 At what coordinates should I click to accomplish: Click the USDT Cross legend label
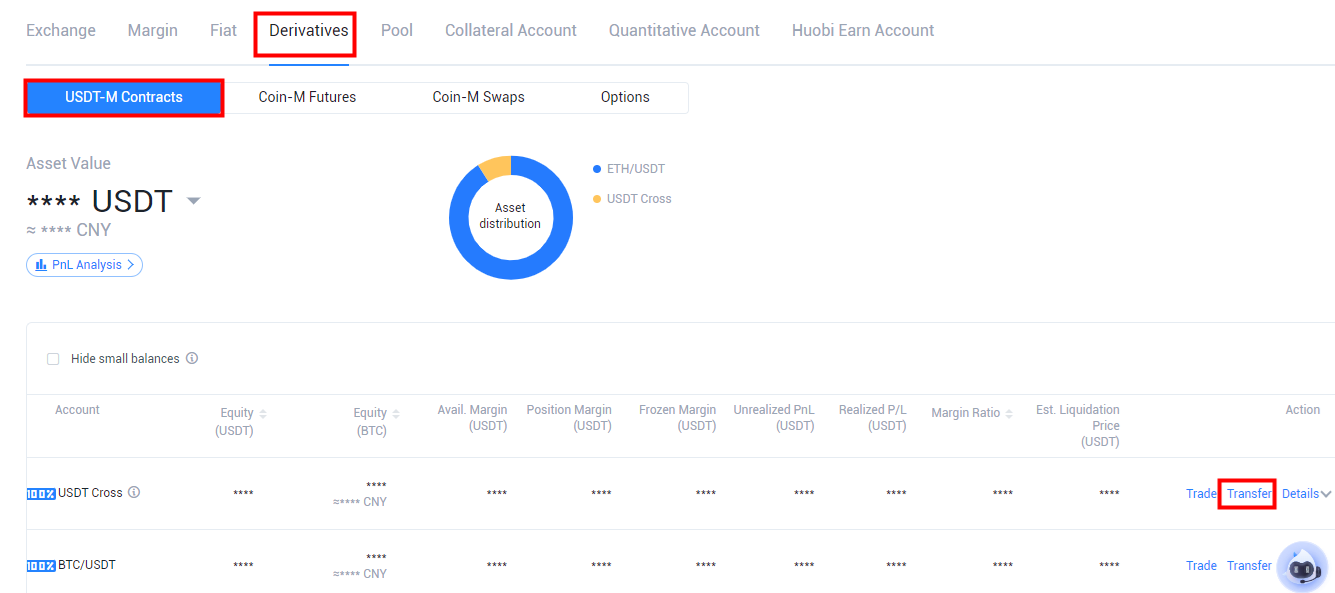coord(639,199)
